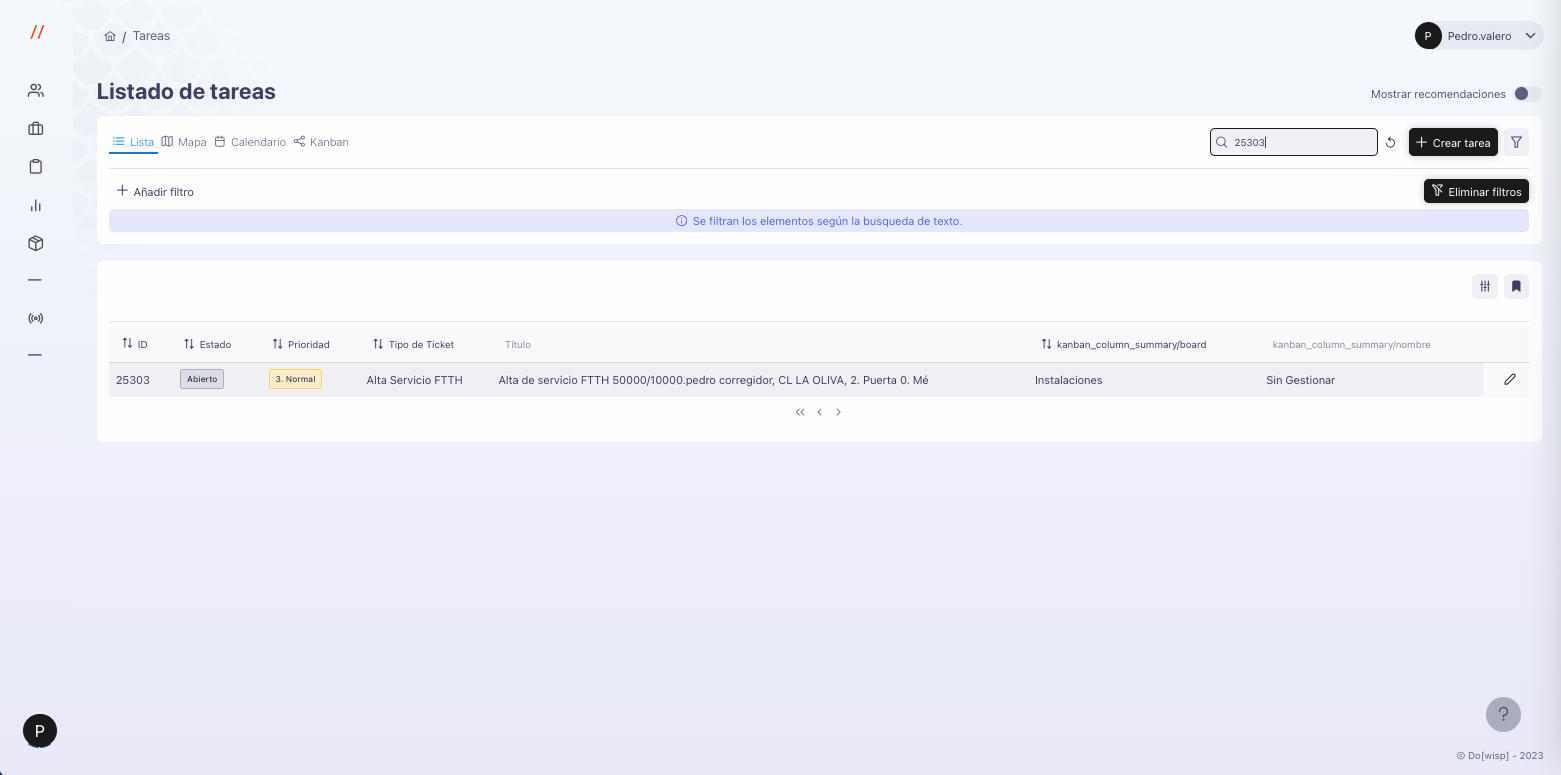
Task: Go to previous page chevron
Action: 819,412
